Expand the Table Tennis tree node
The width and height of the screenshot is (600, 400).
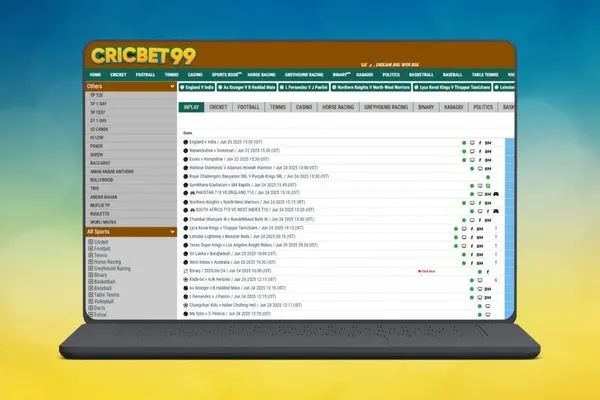tap(91, 295)
